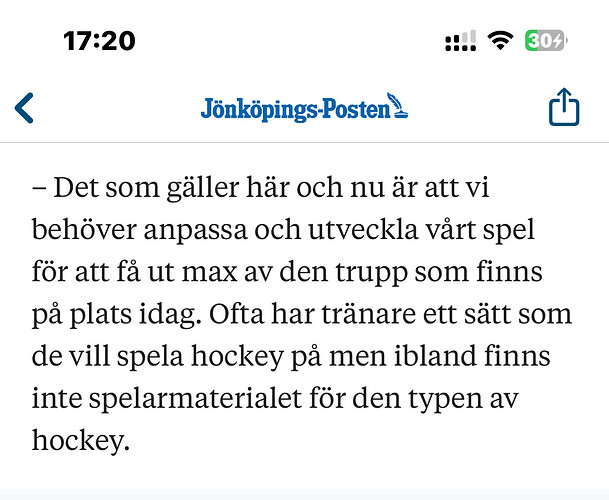
Task: Tap the divider line below the header
Action: (304, 143)
